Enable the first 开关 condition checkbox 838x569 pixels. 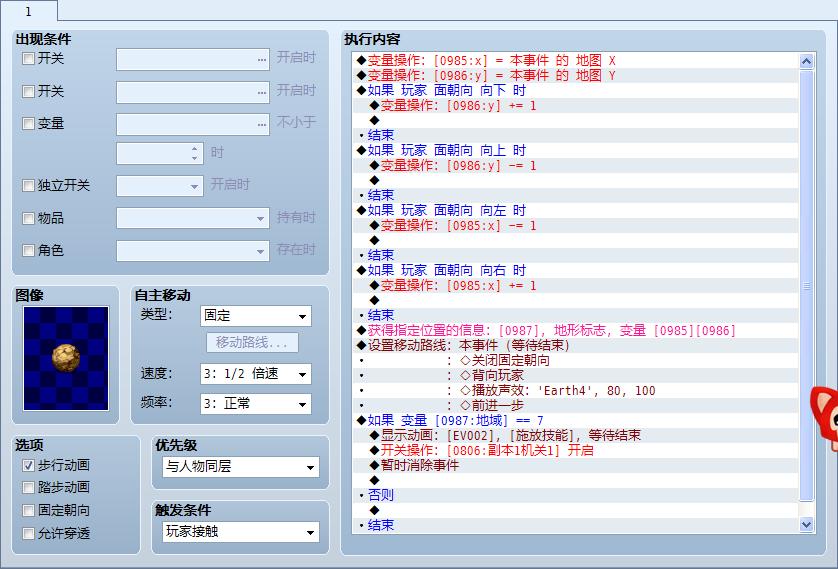28,58
